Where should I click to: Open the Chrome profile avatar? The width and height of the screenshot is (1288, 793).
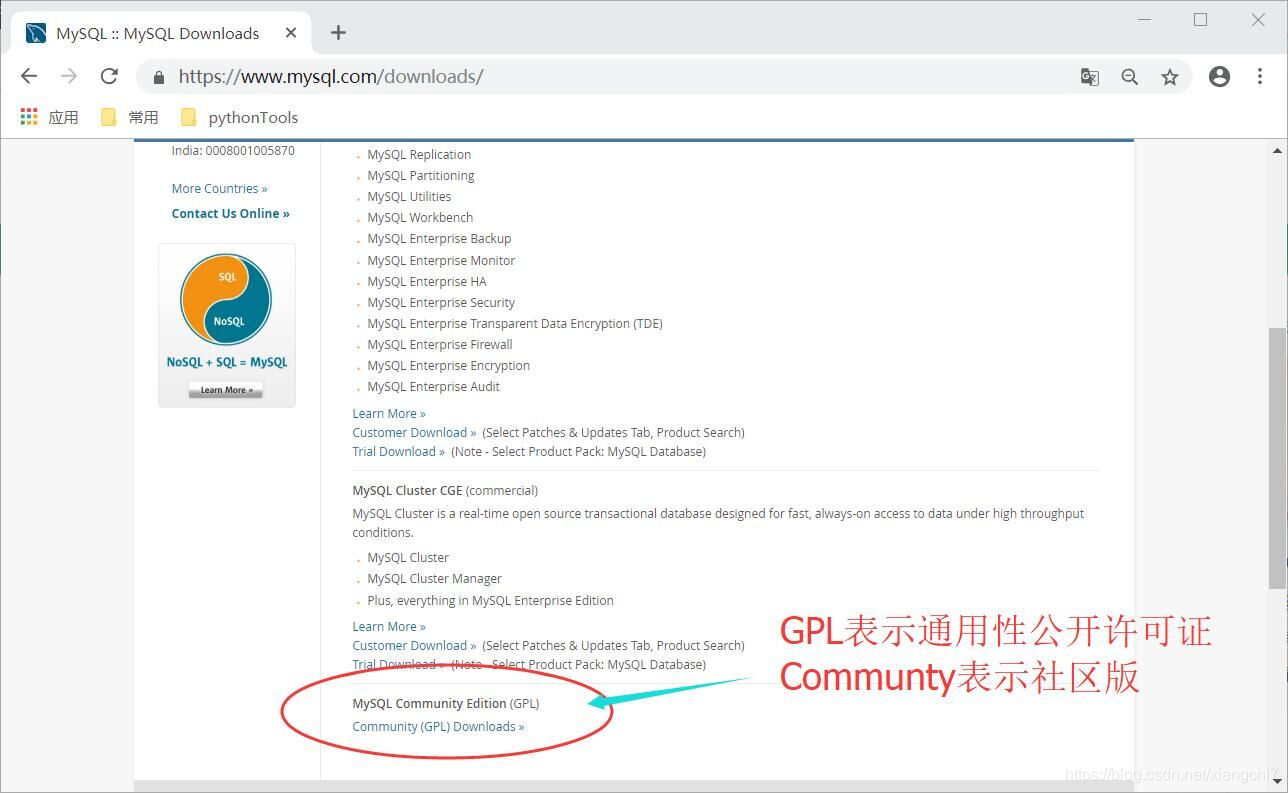coord(1219,76)
